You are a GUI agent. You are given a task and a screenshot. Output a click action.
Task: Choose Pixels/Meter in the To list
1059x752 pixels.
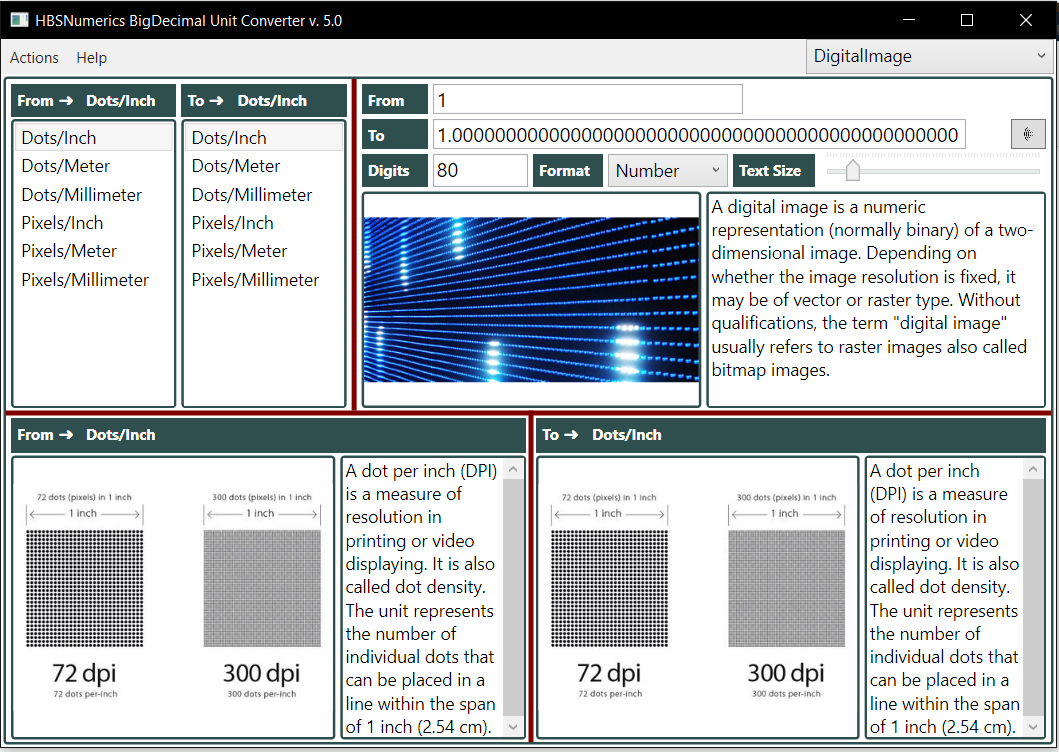tap(240, 251)
